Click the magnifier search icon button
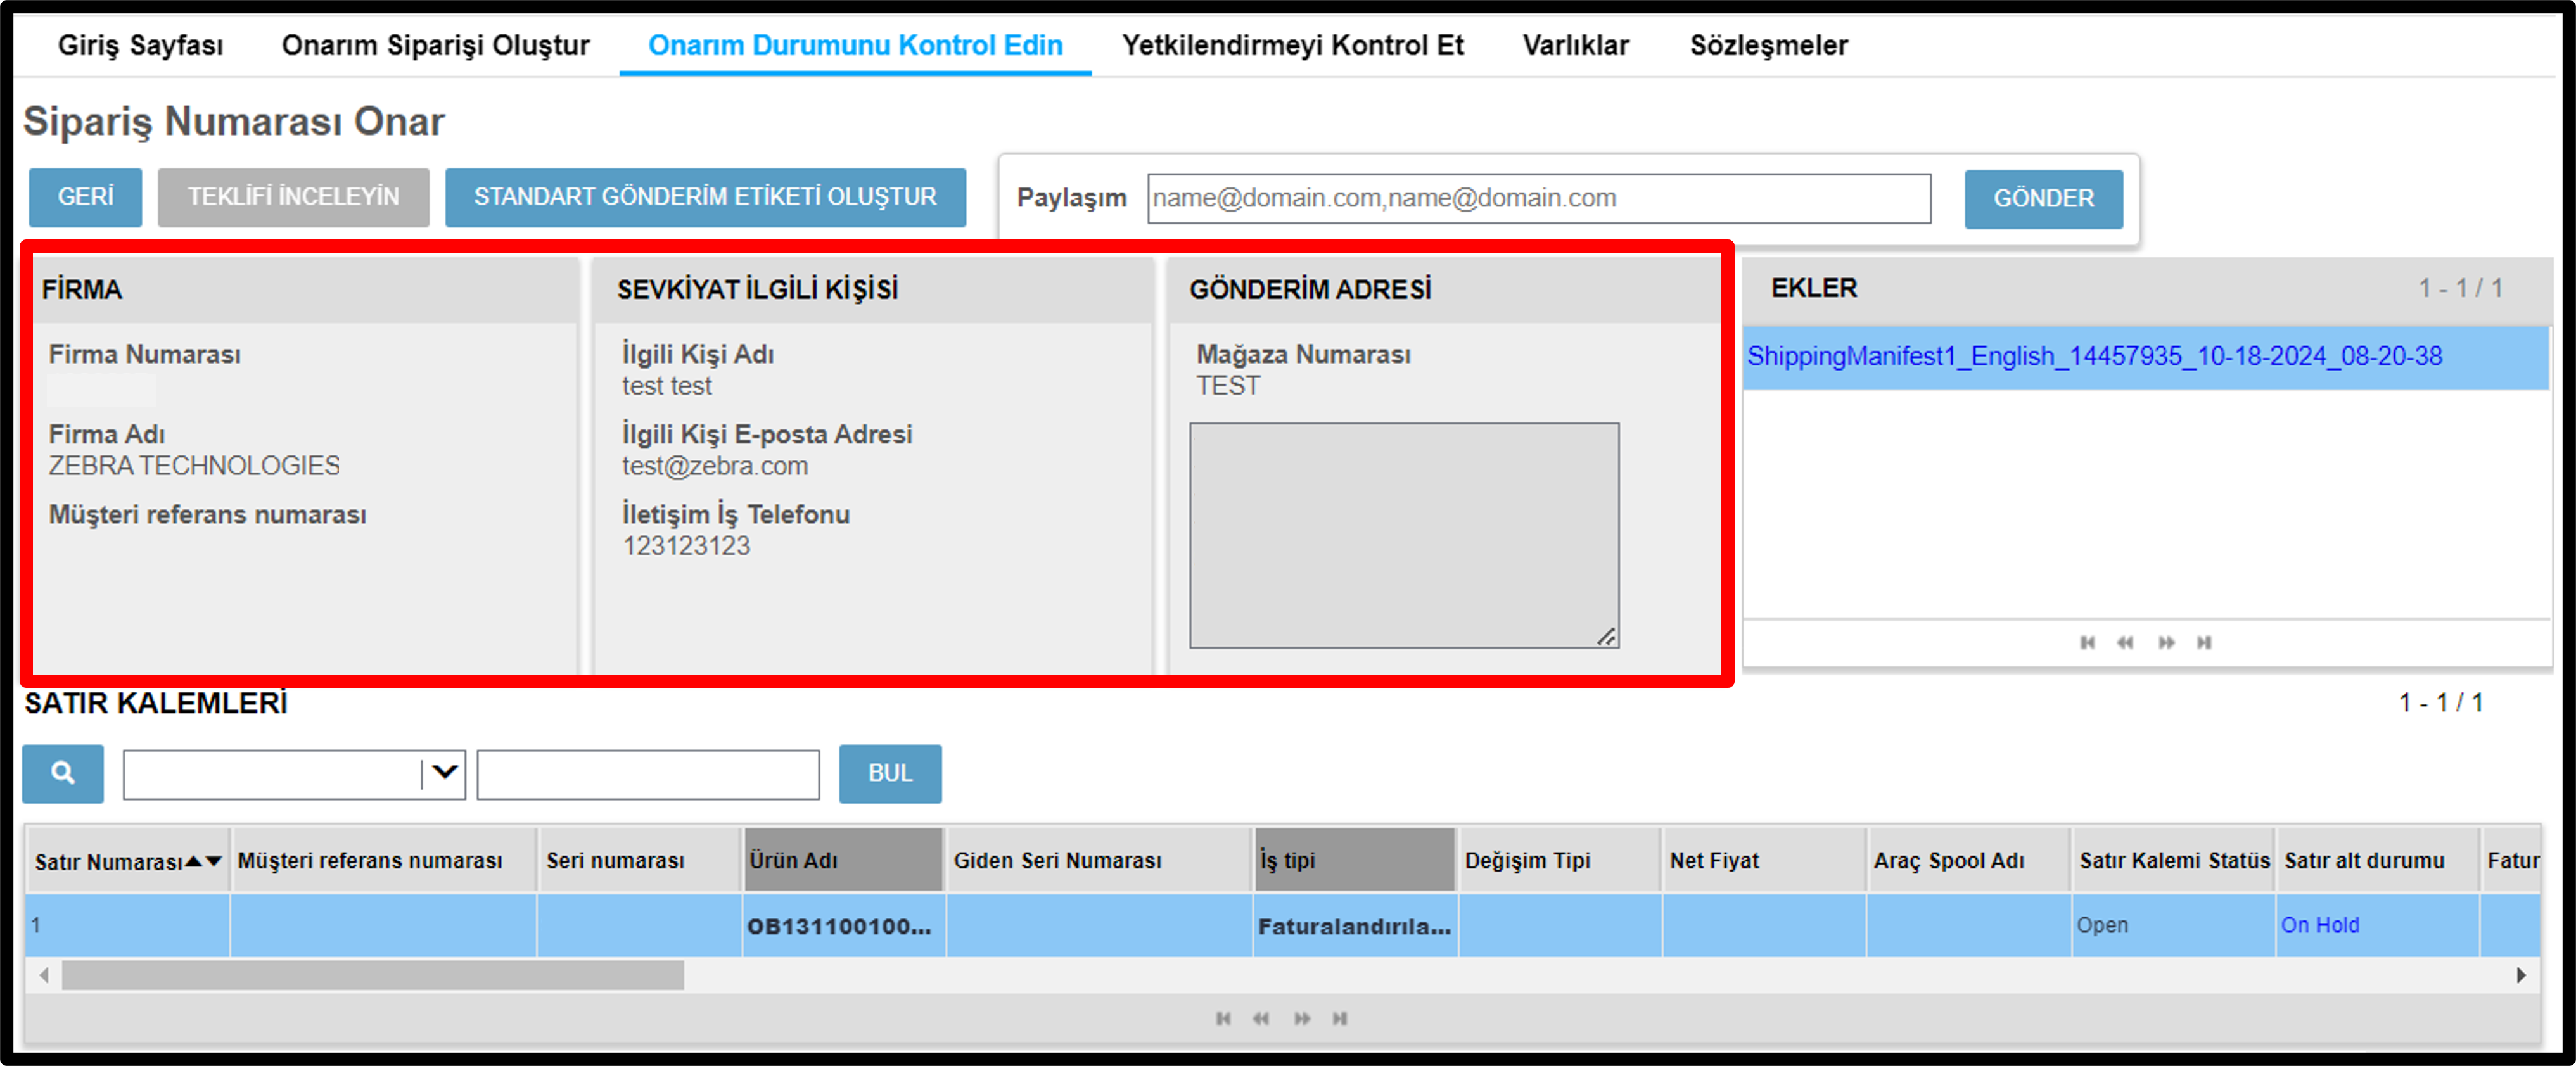The height and width of the screenshot is (1066, 2576). click(63, 773)
